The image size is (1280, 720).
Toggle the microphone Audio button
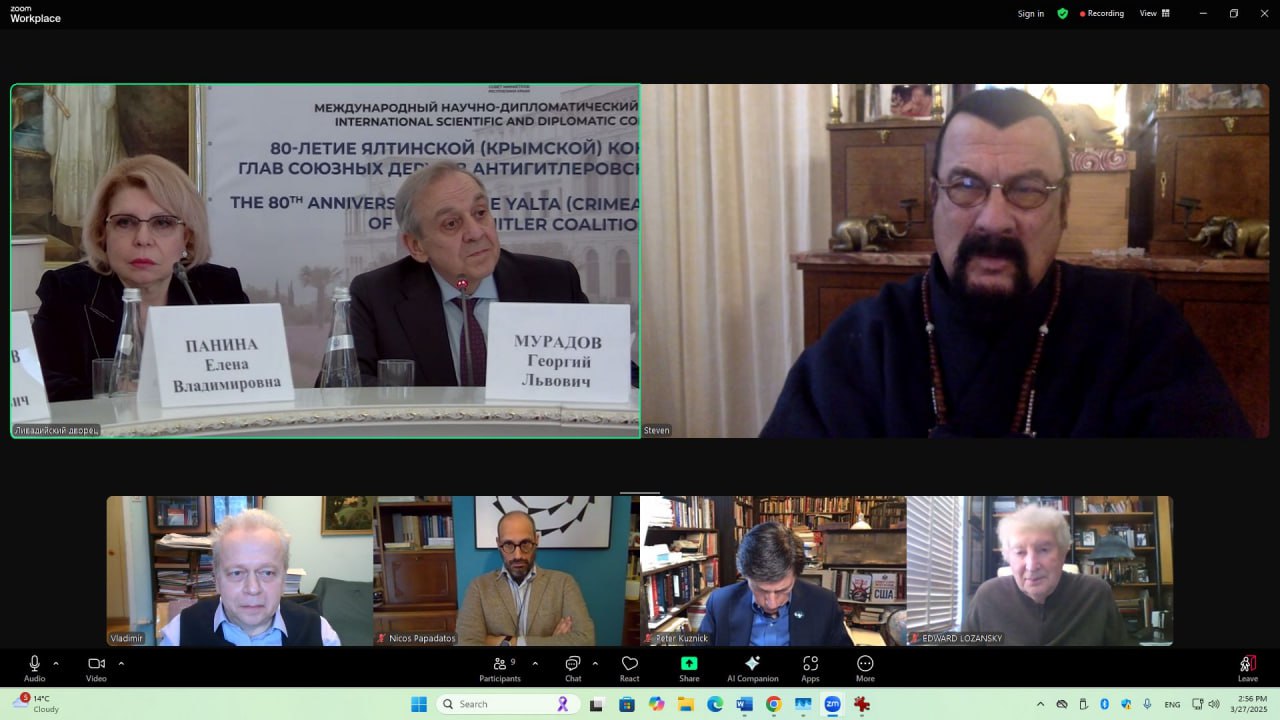click(x=35, y=667)
